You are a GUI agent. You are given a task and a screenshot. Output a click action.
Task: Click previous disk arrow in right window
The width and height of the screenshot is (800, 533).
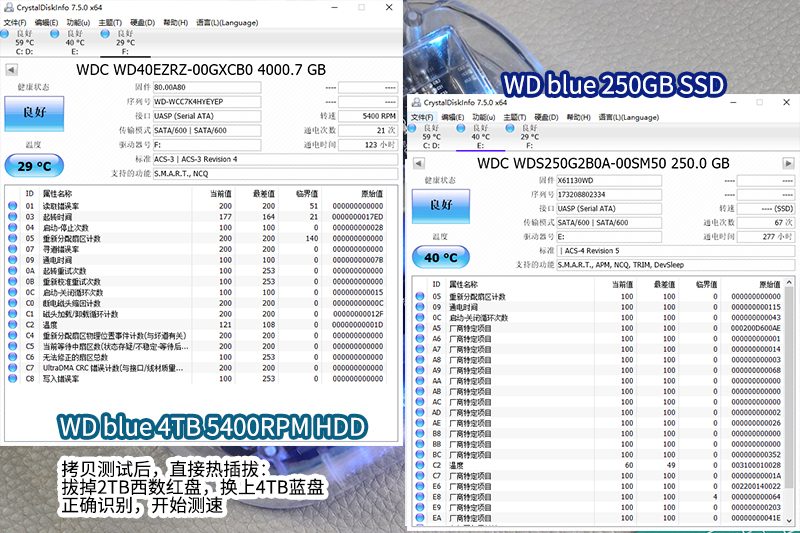pos(418,164)
